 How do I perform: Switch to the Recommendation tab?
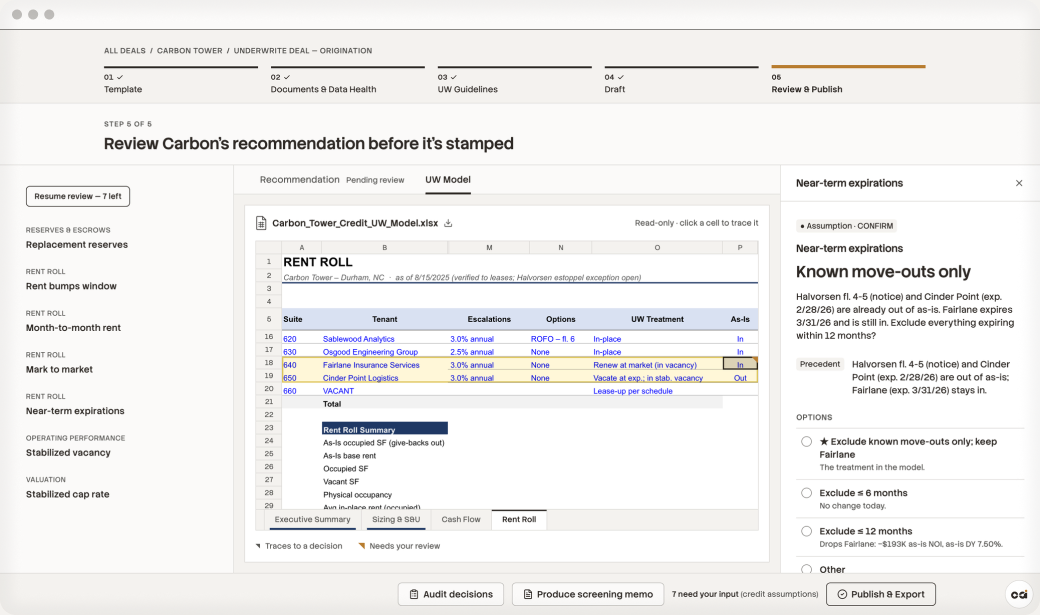coord(299,180)
